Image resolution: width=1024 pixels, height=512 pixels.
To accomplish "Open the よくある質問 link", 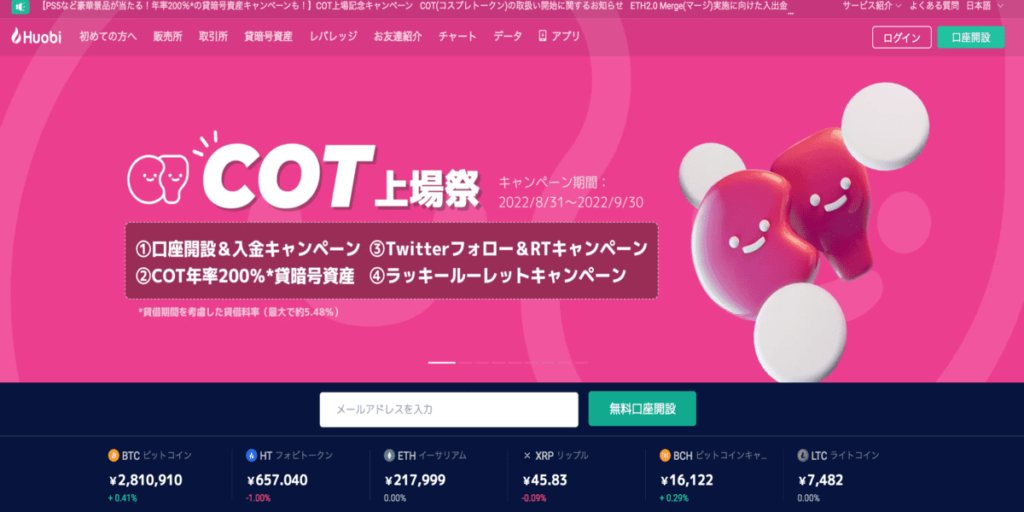I will click(x=933, y=6).
